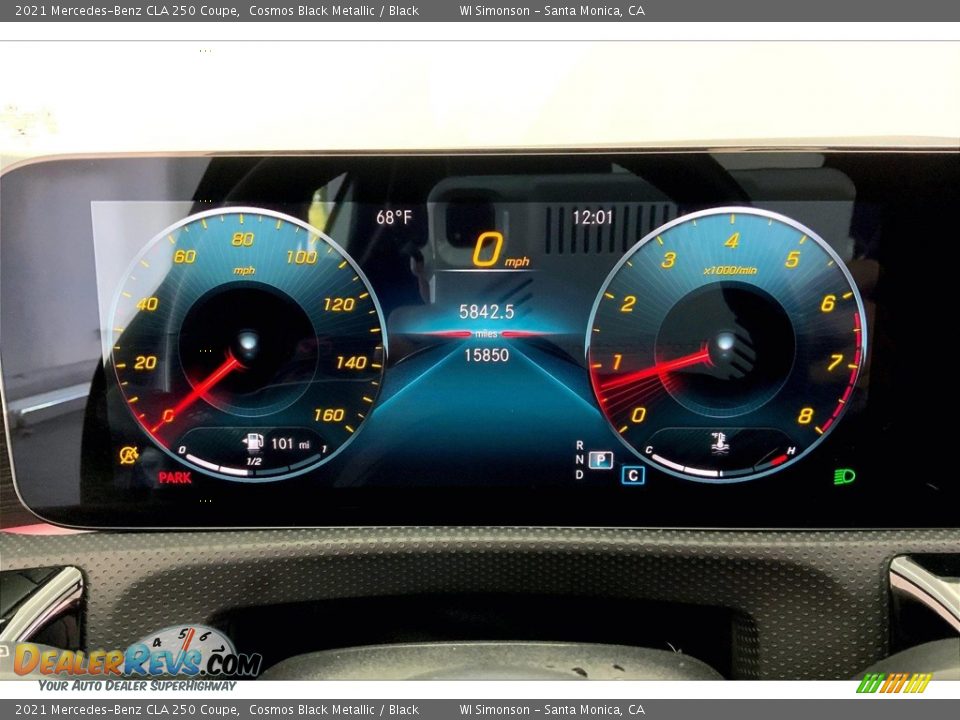
Task: Click the DealerRevs.com logo
Action: point(137,660)
